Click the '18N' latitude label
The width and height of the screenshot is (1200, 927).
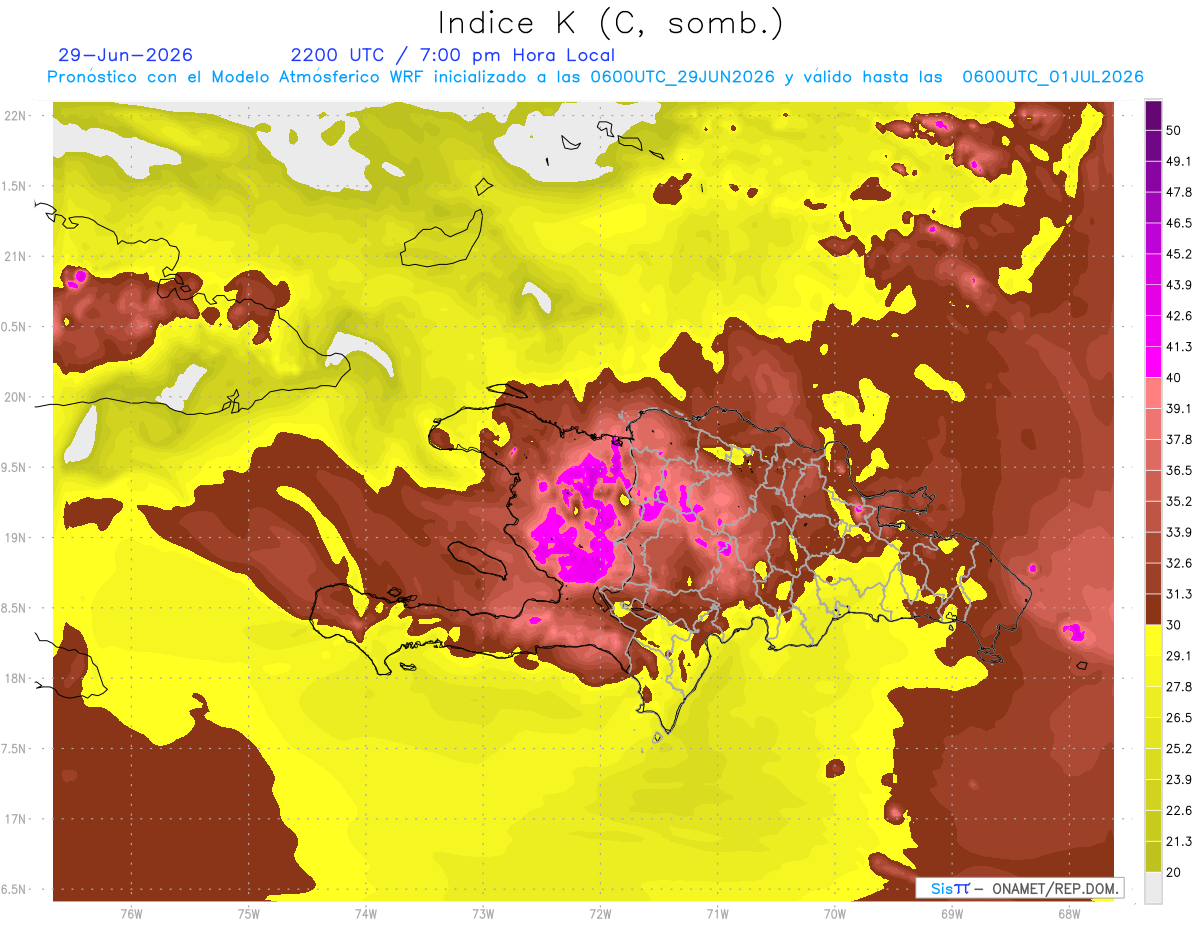pyautogui.click(x=16, y=678)
